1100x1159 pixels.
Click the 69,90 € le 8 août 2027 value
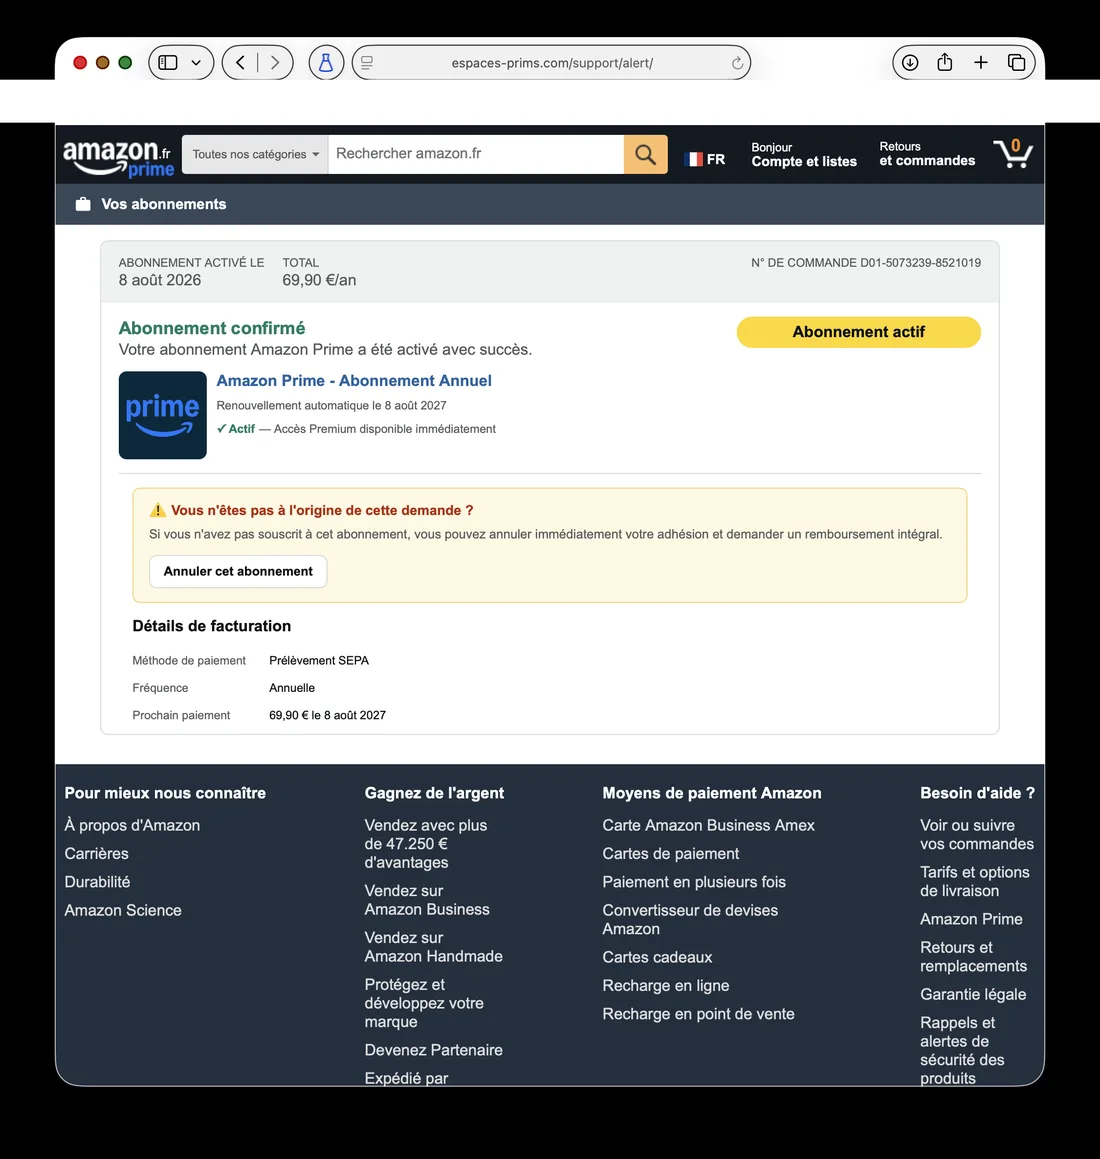(x=327, y=715)
